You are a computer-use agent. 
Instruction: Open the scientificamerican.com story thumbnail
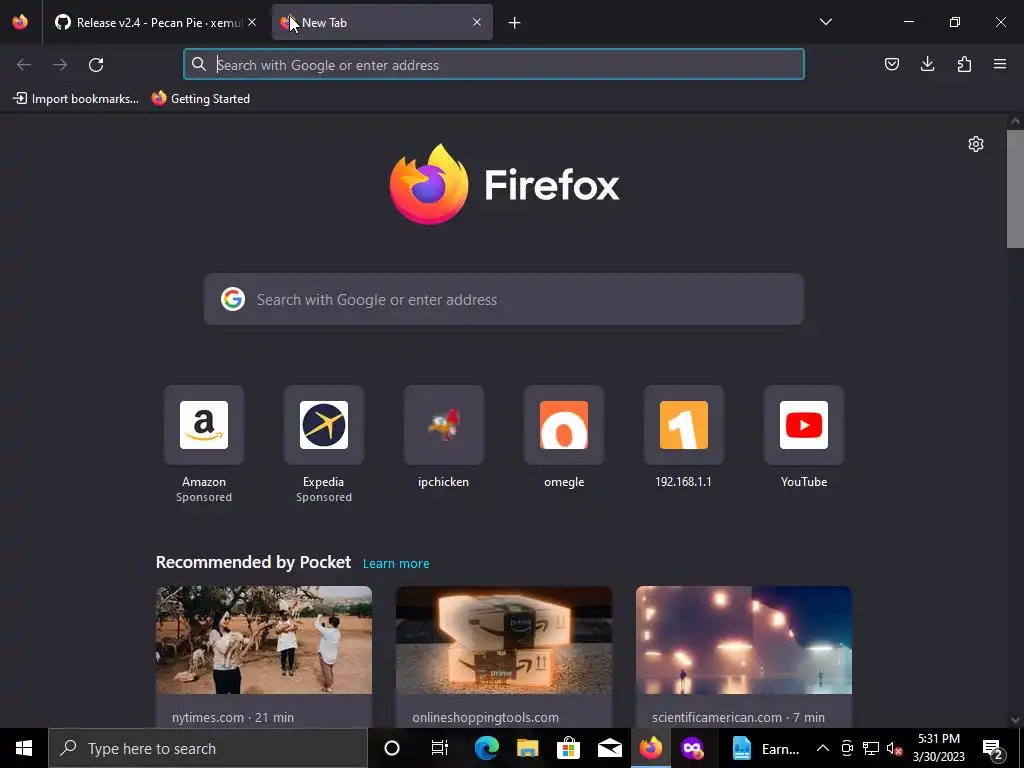[x=744, y=640]
